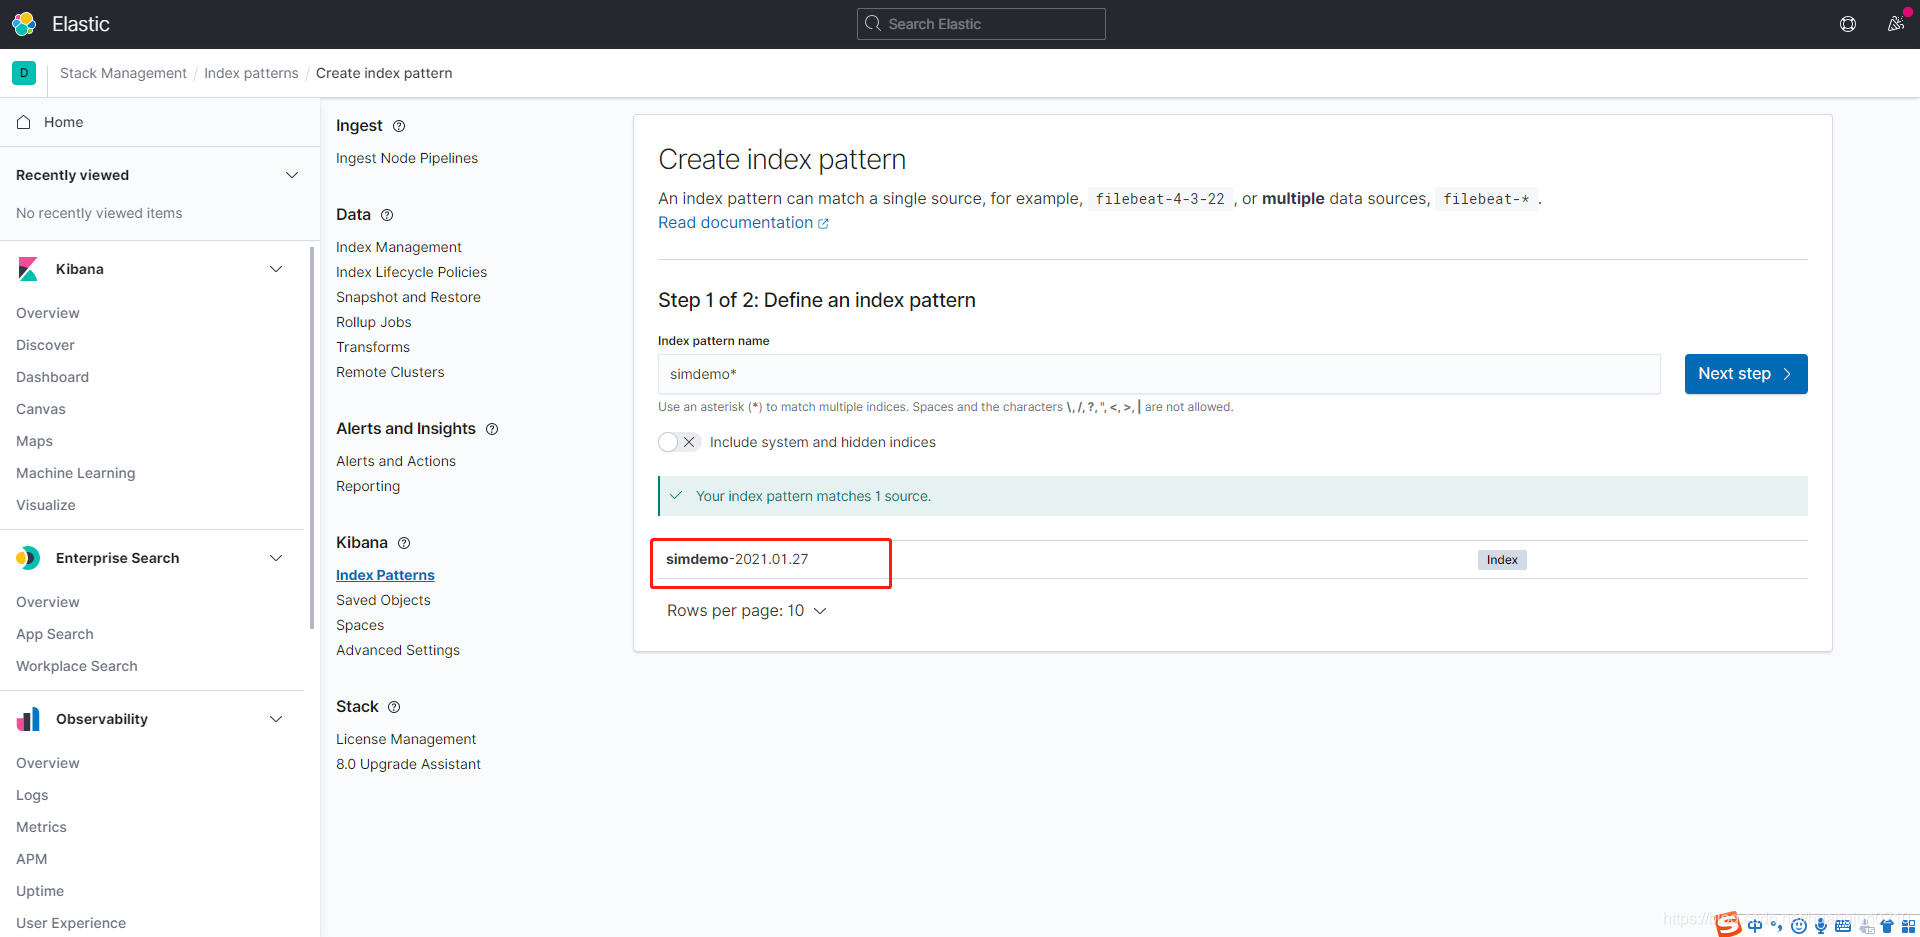Collapse the Enterprise Search nav group

(276, 558)
